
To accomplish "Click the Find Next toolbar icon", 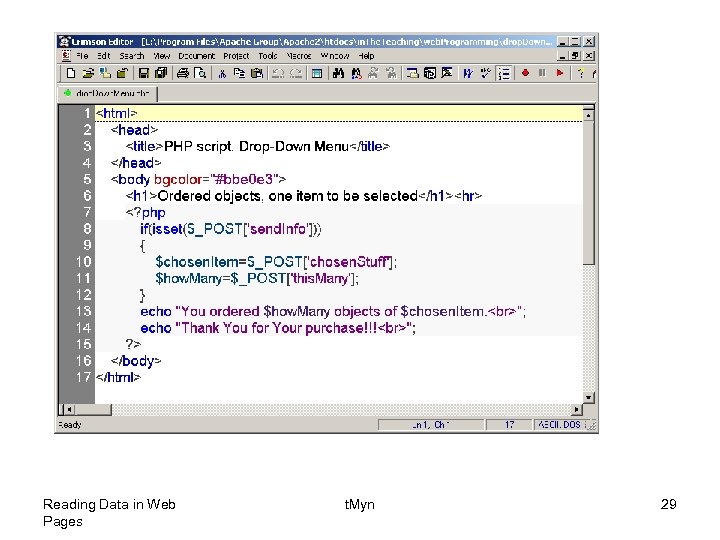I will [374, 73].
